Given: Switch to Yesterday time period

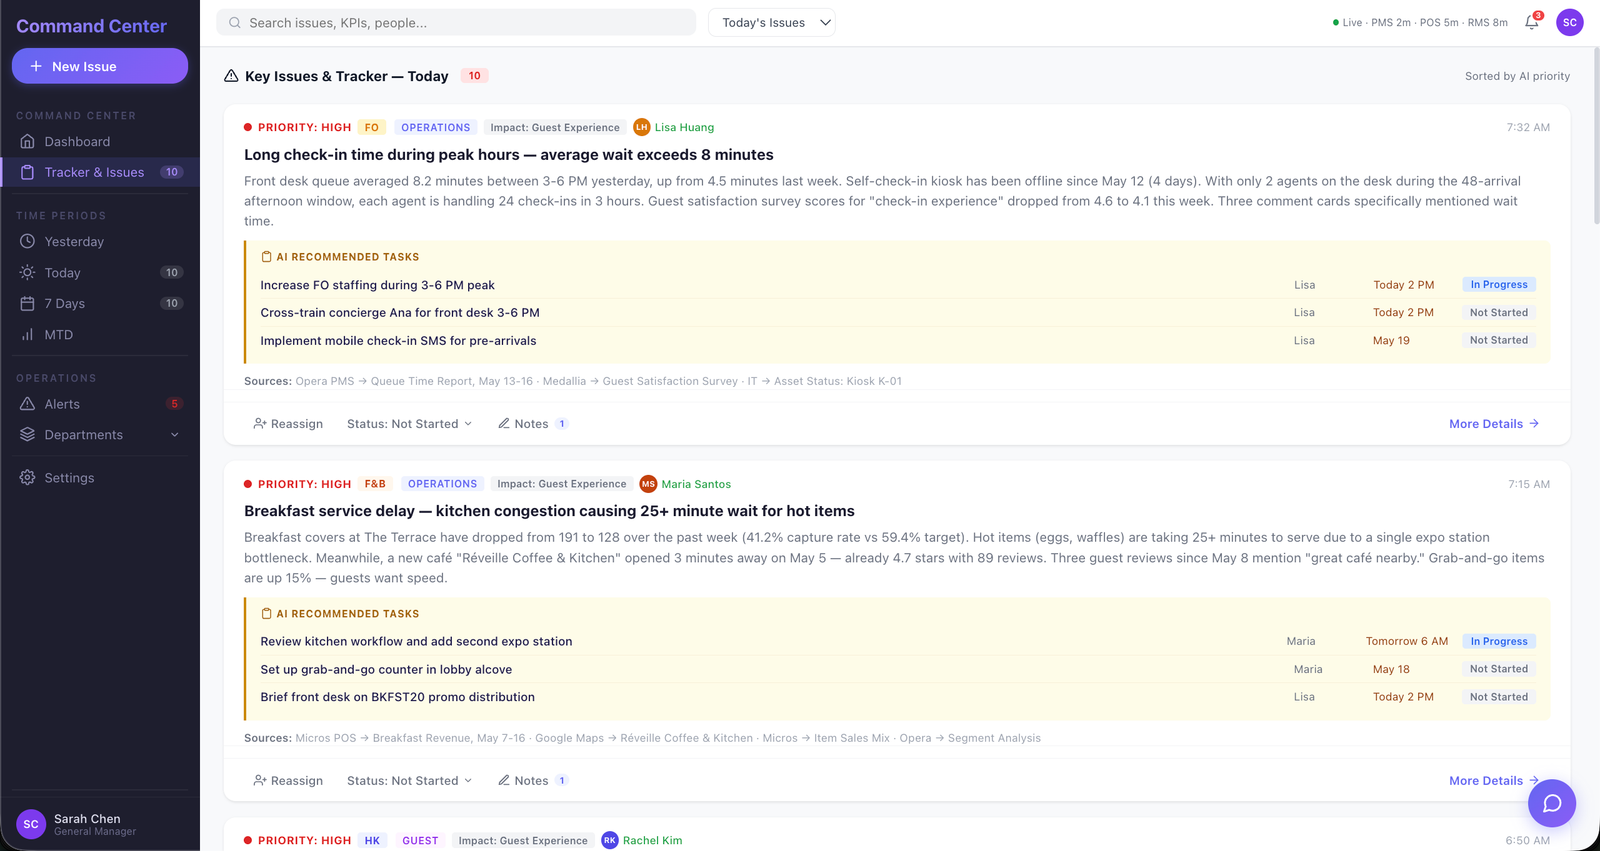Looking at the screenshot, I should [x=100, y=241].
